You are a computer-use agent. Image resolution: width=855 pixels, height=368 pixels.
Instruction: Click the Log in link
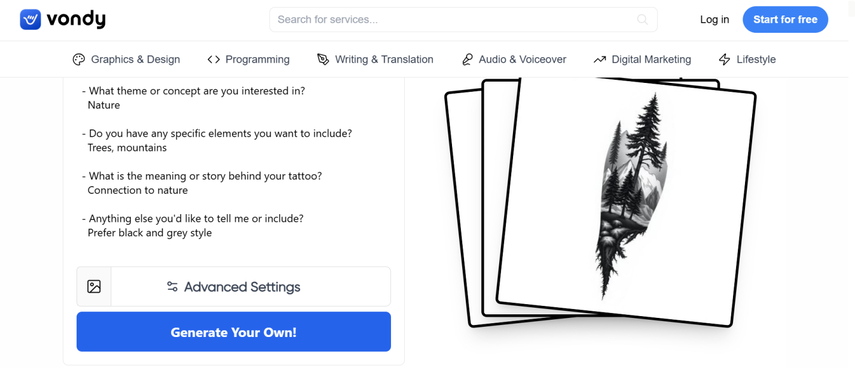tap(714, 20)
